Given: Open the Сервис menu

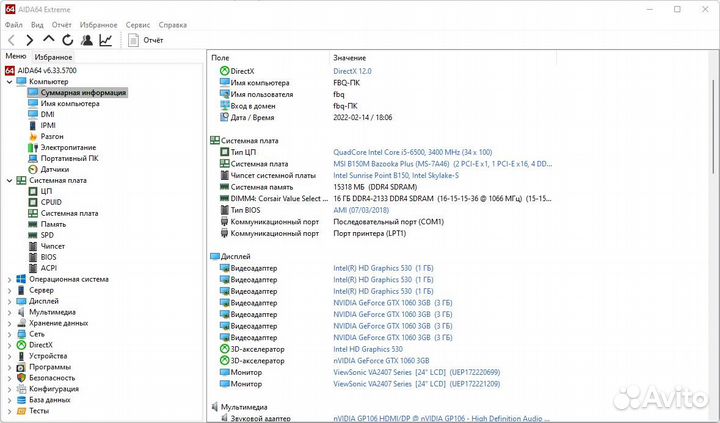Looking at the screenshot, I should 138,25.
